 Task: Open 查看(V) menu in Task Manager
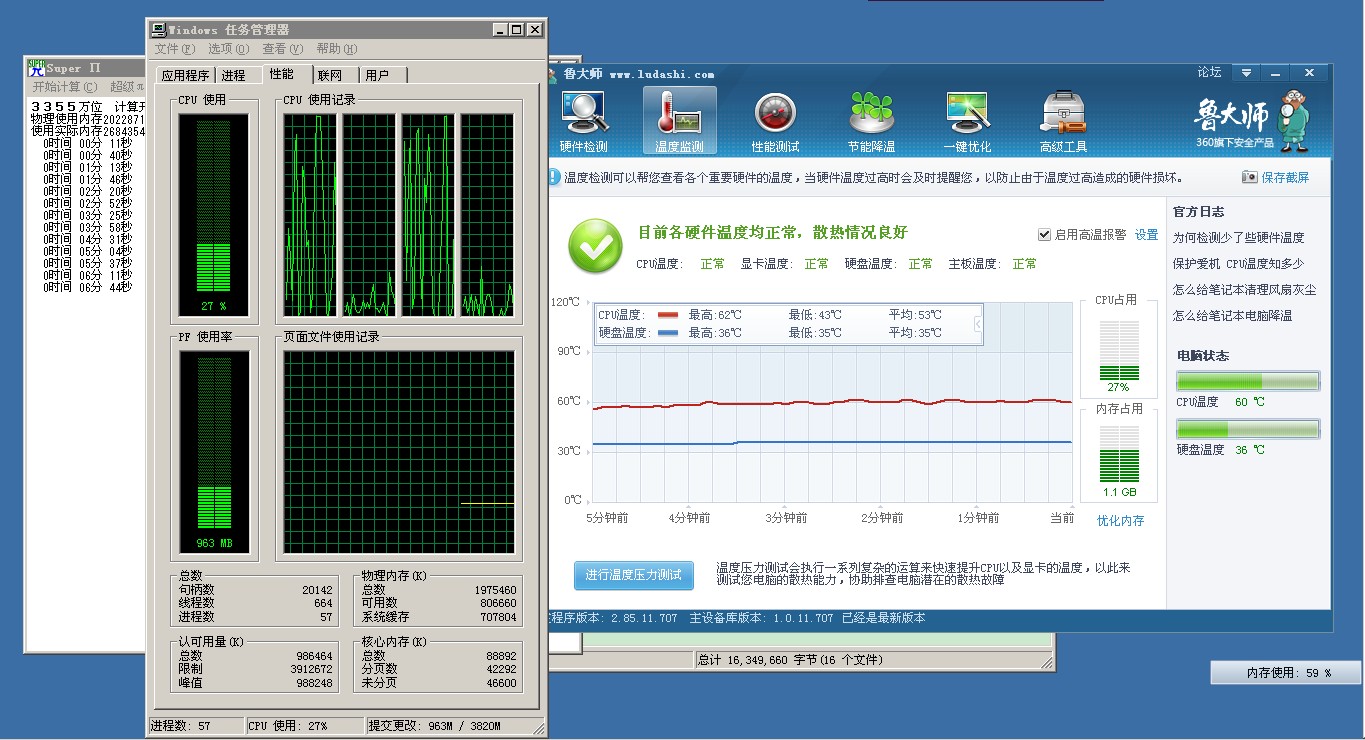(x=282, y=49)
